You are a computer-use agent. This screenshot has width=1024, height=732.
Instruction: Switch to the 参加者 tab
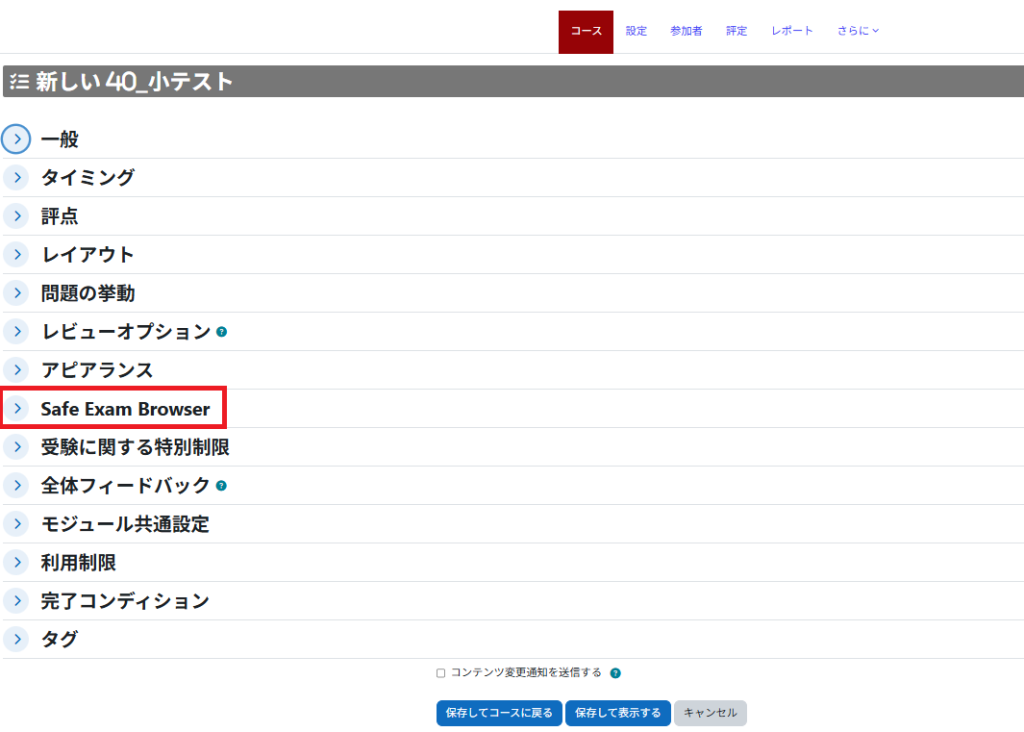[686, 31]
